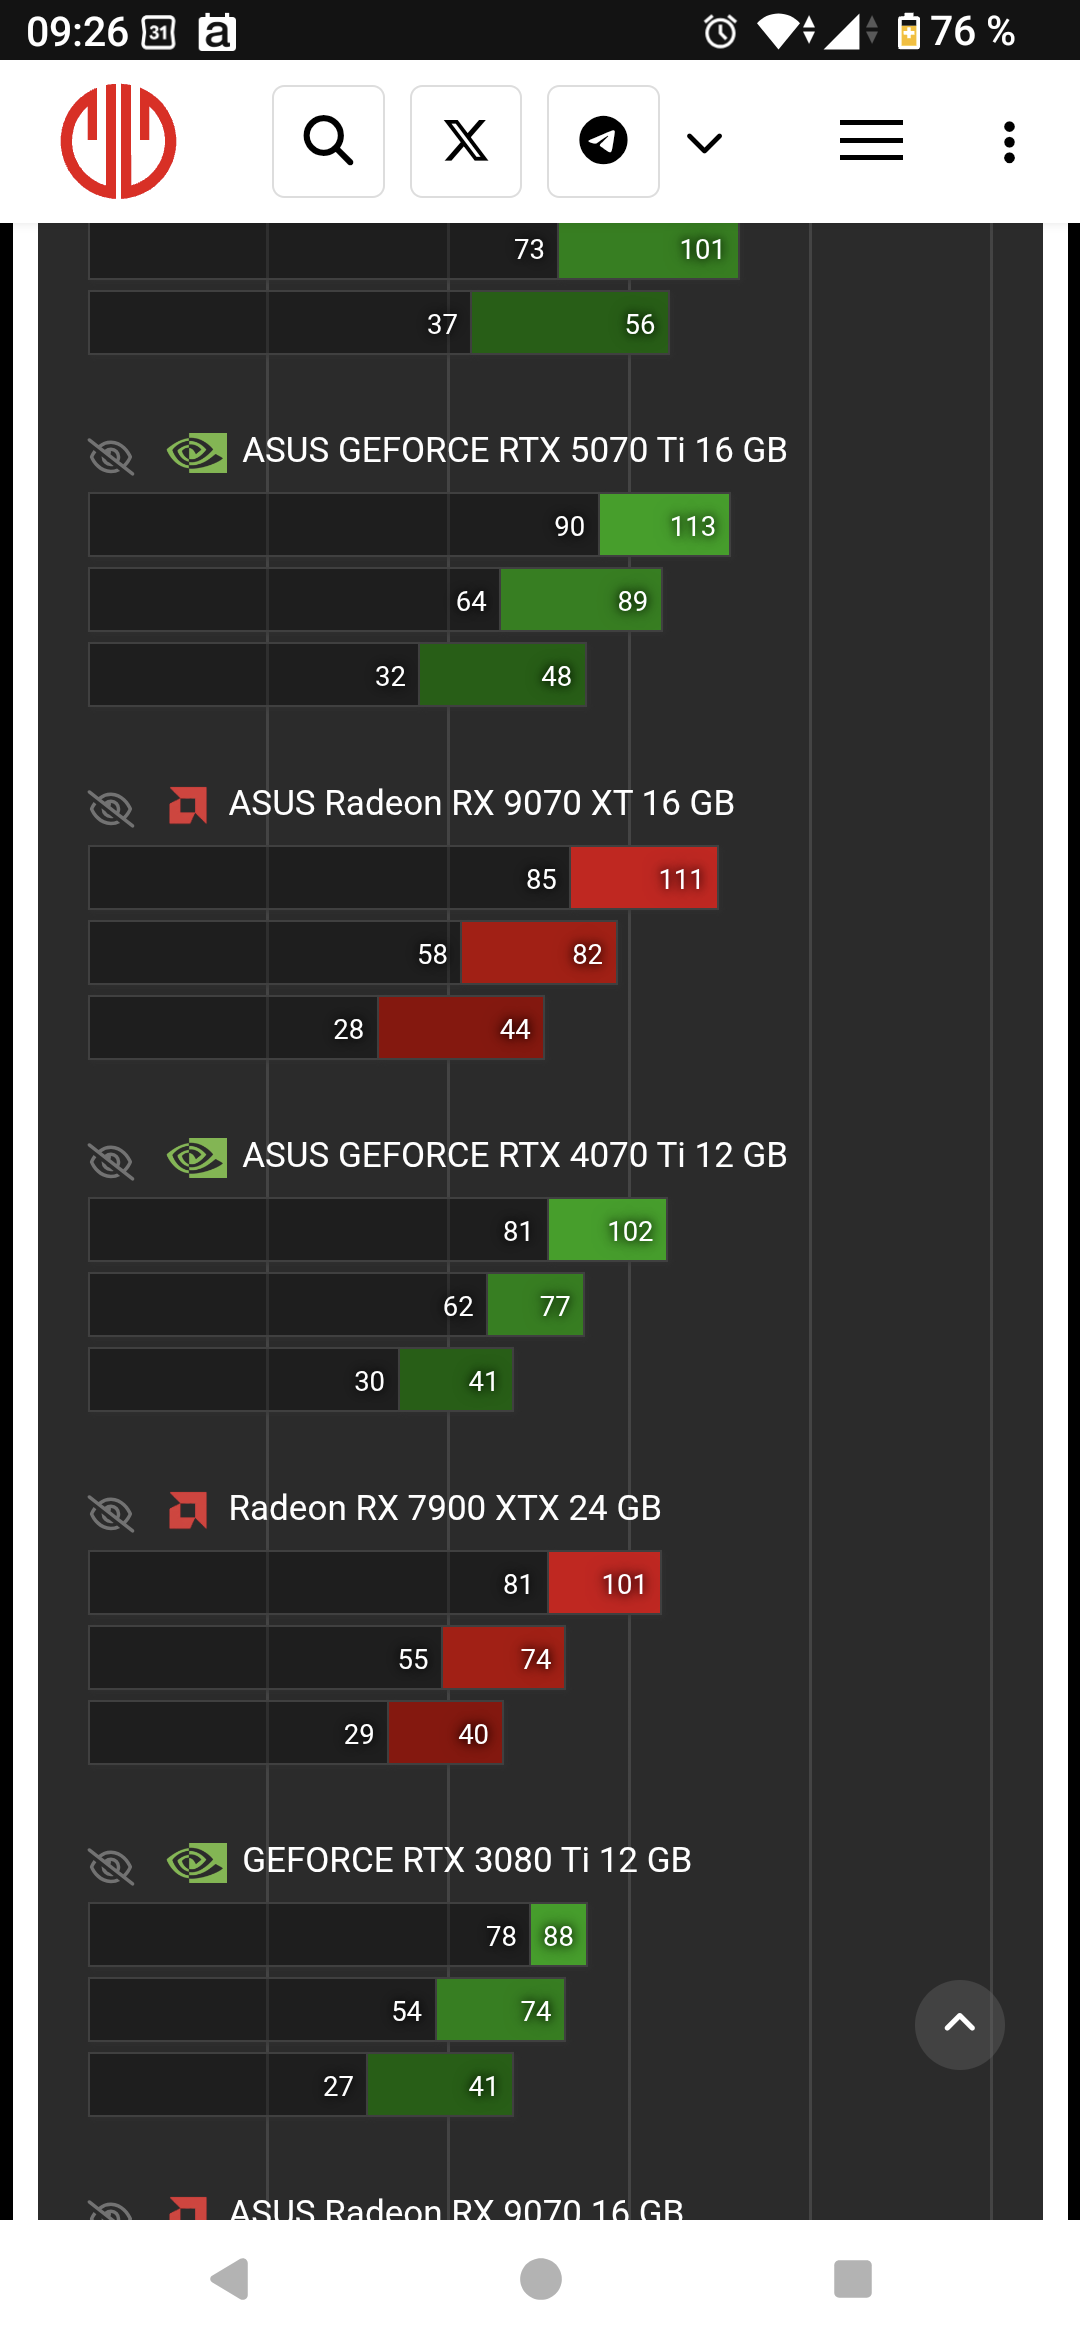This screenshot has height=2340, width=1080.
Task: Tap the red 111 bar for RX 9070 XT
Action: (644, 878)
